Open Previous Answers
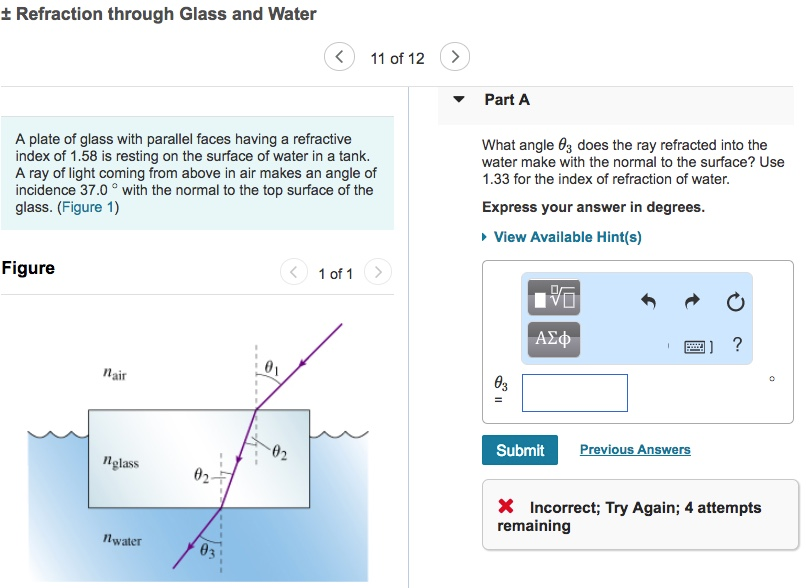The width and height of the screenshot is (806, 588). pyautogui.click(x=634, y=450)
